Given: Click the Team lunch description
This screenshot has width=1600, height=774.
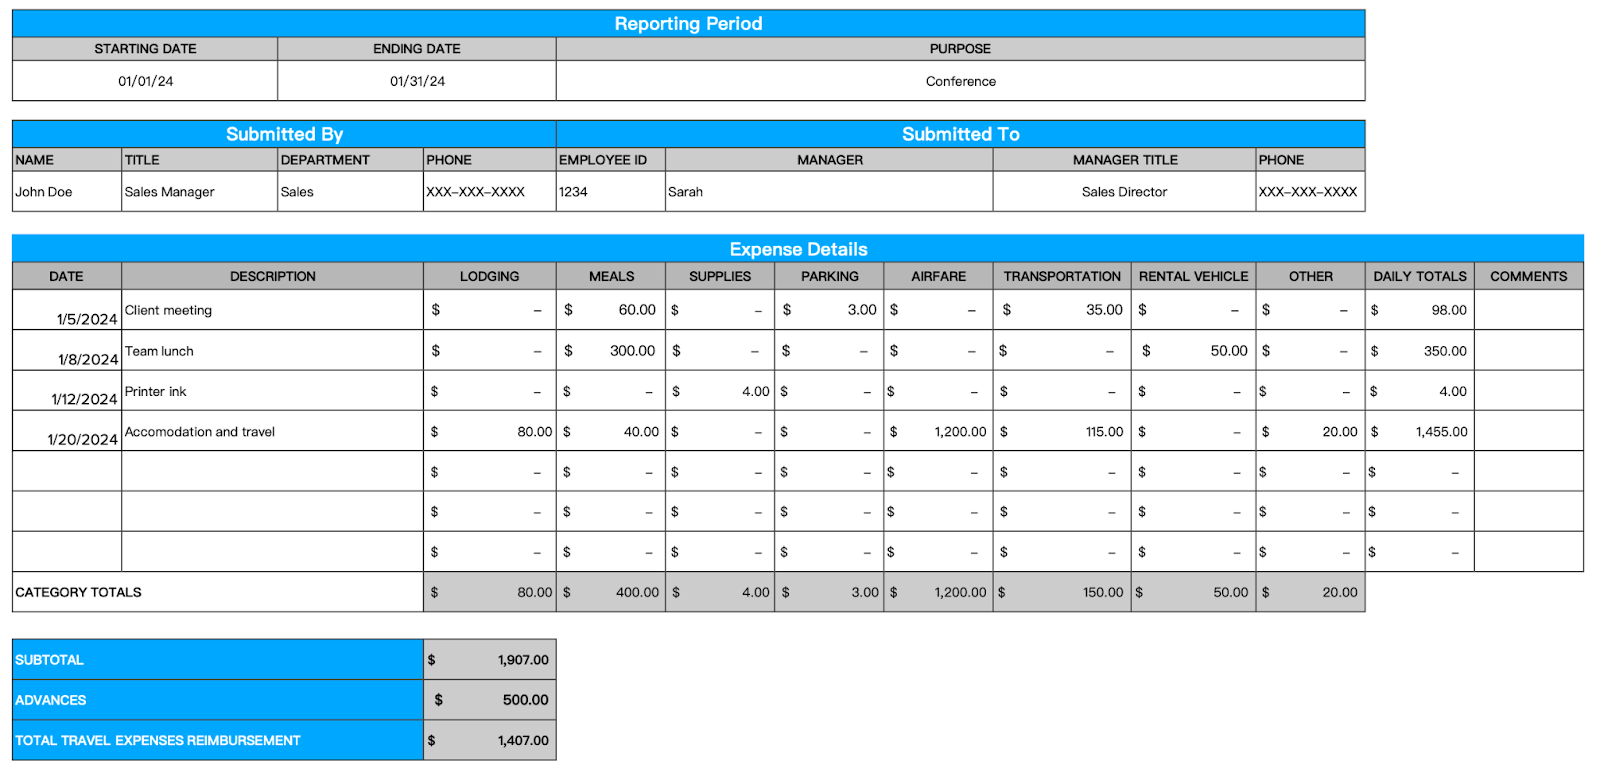Looking at the screenshot, I should click(272, 351).
